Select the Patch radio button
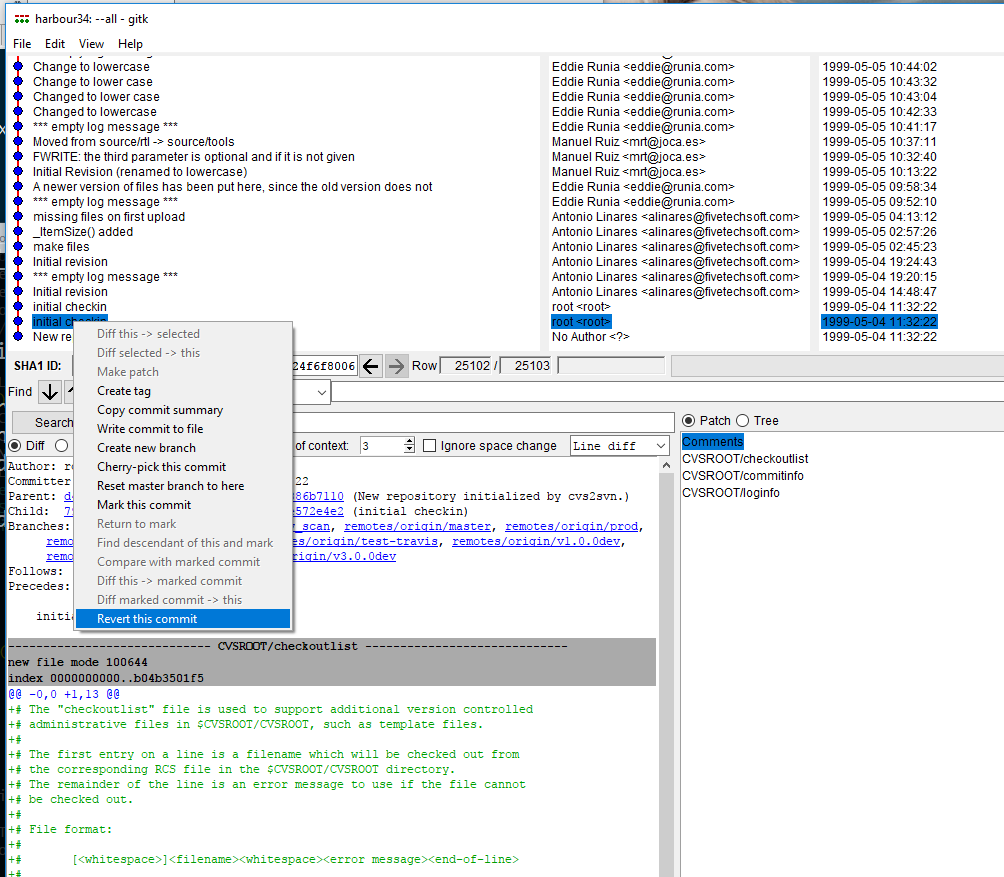The height and width of the screenshot is (877, 1004). (689, 421)
